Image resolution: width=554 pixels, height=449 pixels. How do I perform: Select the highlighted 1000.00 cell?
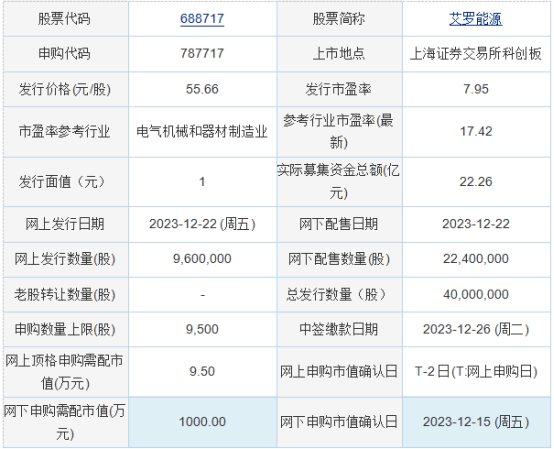[202, 422]
